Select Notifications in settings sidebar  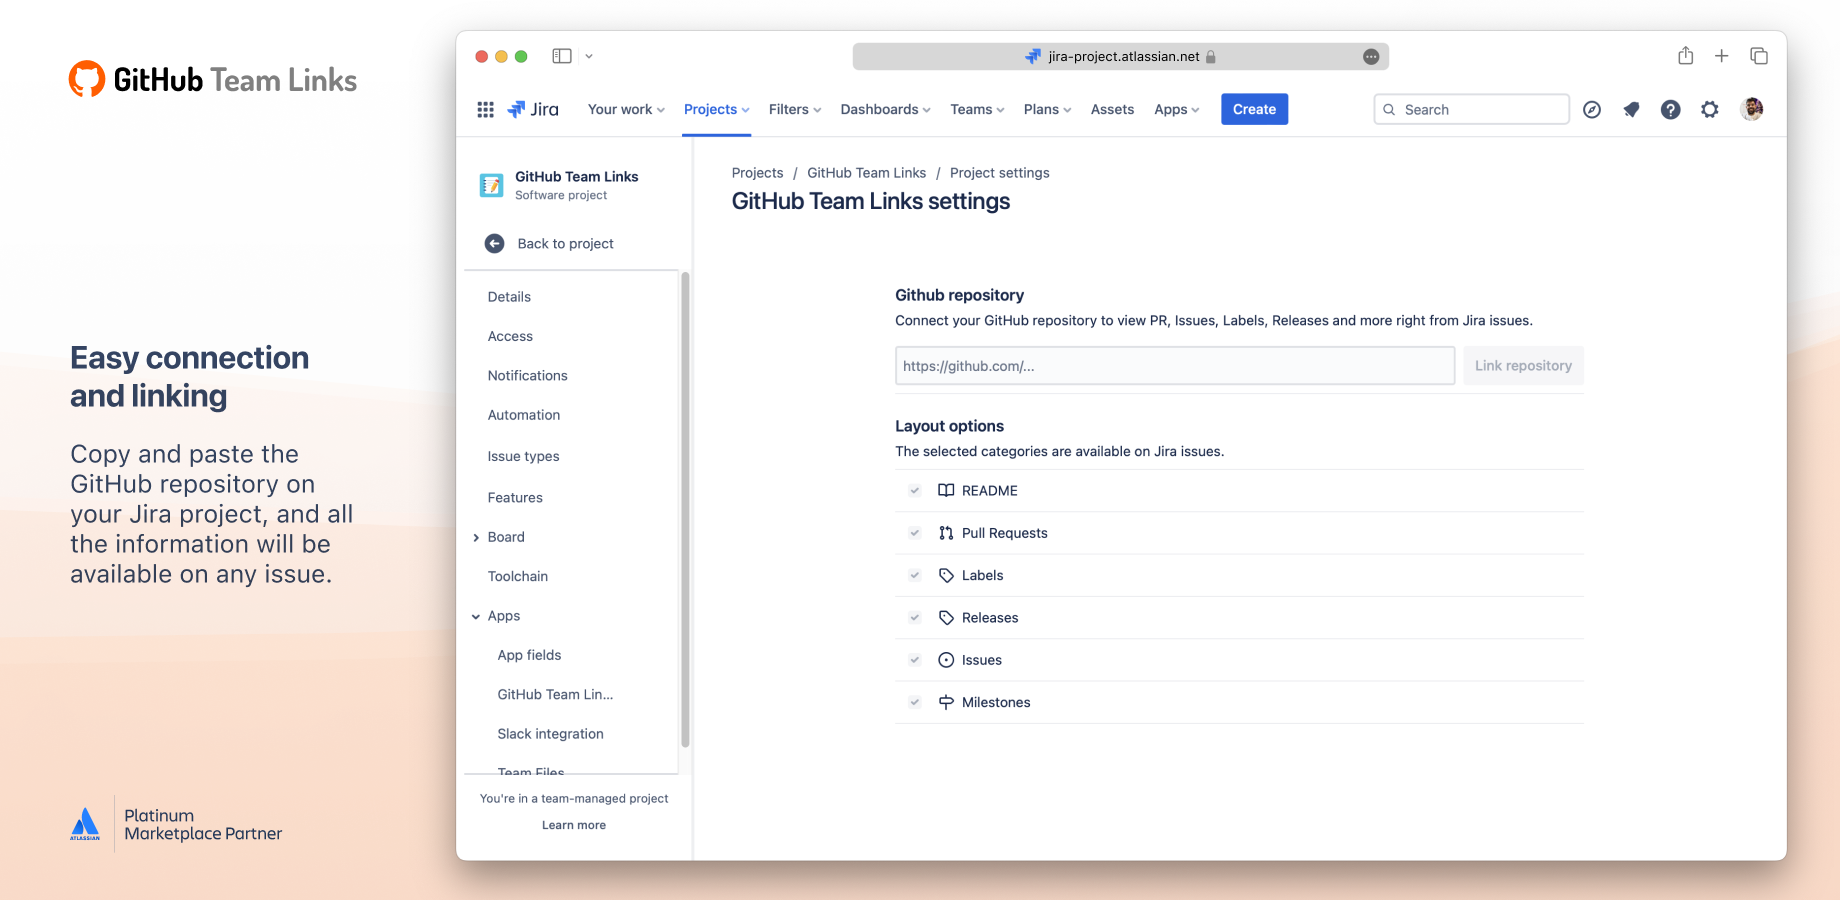pyautogui.click(x=527, y=376)
